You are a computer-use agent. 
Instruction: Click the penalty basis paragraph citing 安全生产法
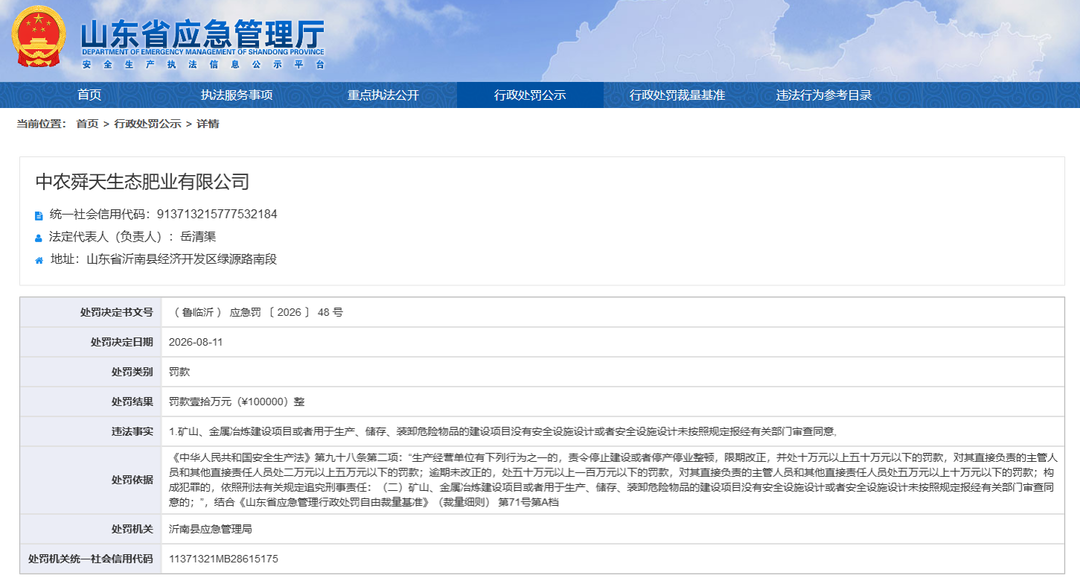[x=613, y=480]
